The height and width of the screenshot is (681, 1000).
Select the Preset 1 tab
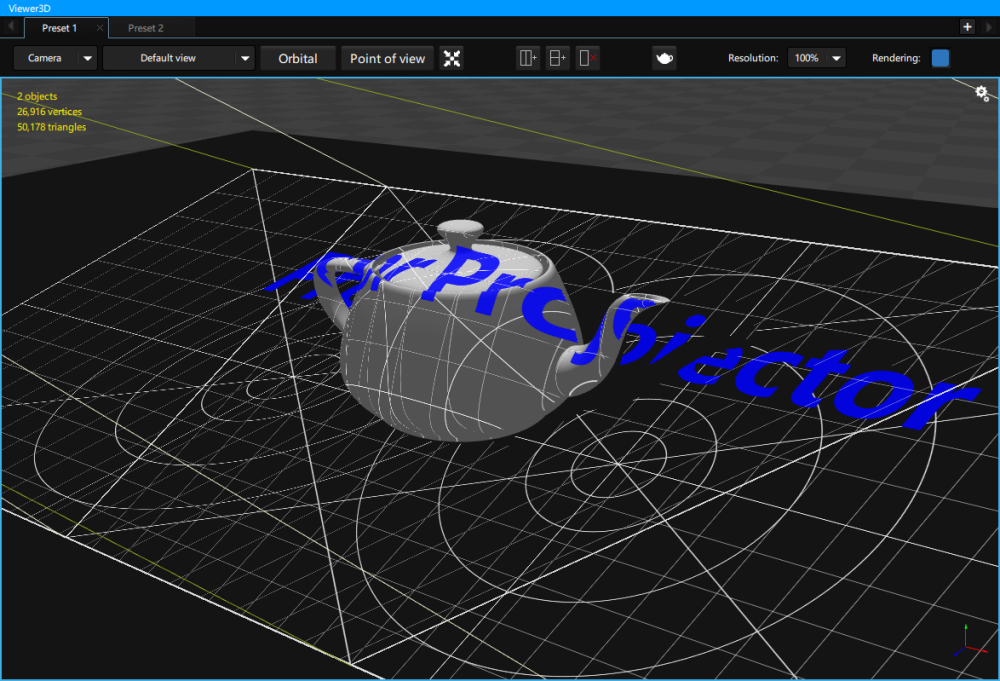pos(57,28)
